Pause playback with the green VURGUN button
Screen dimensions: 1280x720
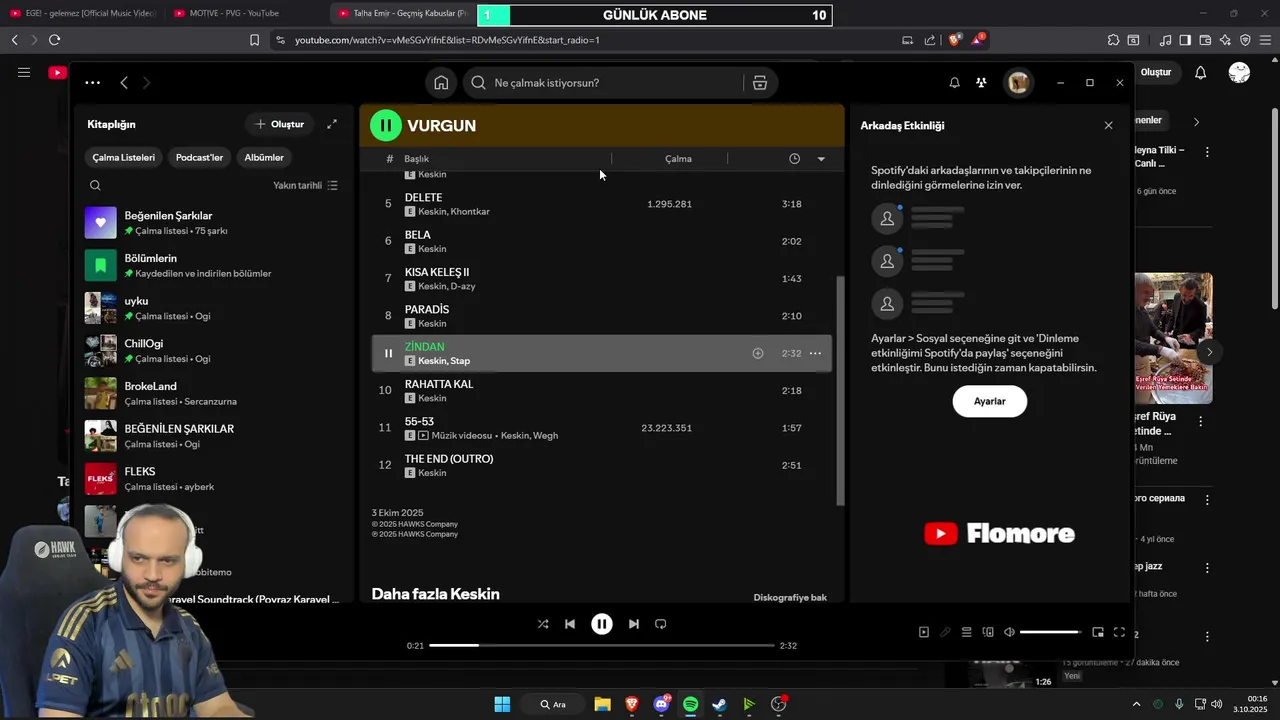coord(385,125)
